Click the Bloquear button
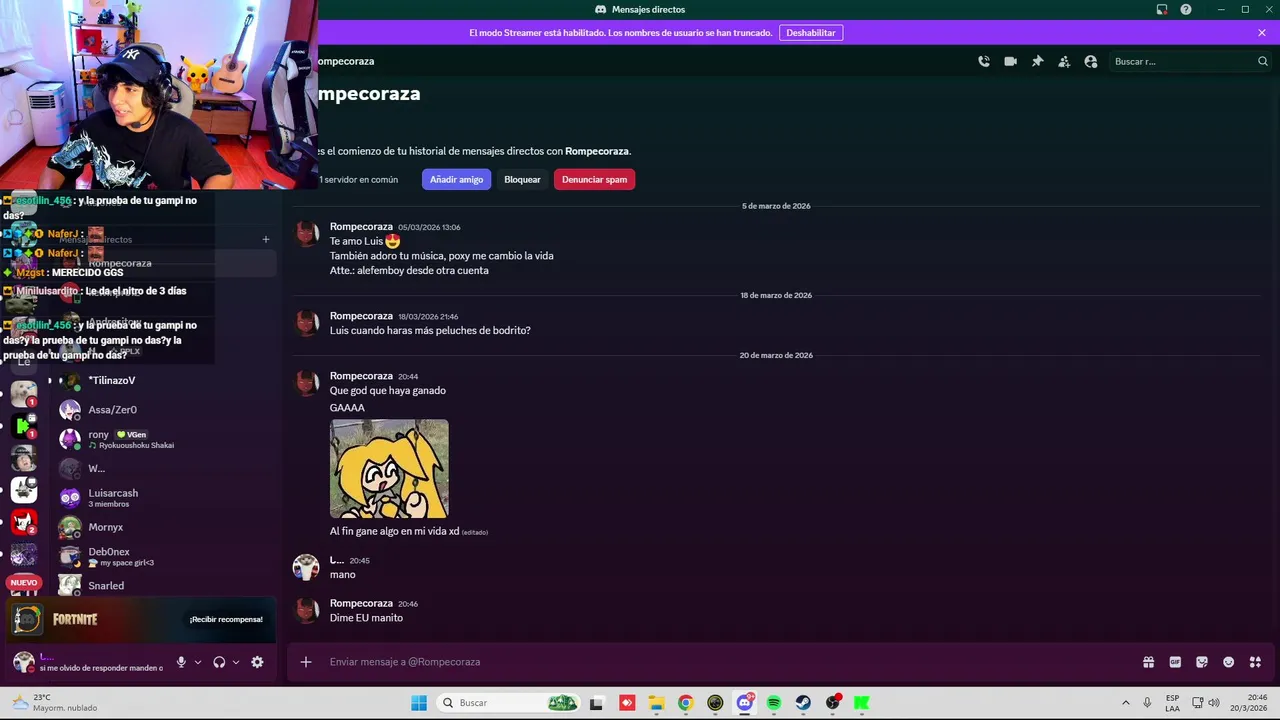 point(522,179)
